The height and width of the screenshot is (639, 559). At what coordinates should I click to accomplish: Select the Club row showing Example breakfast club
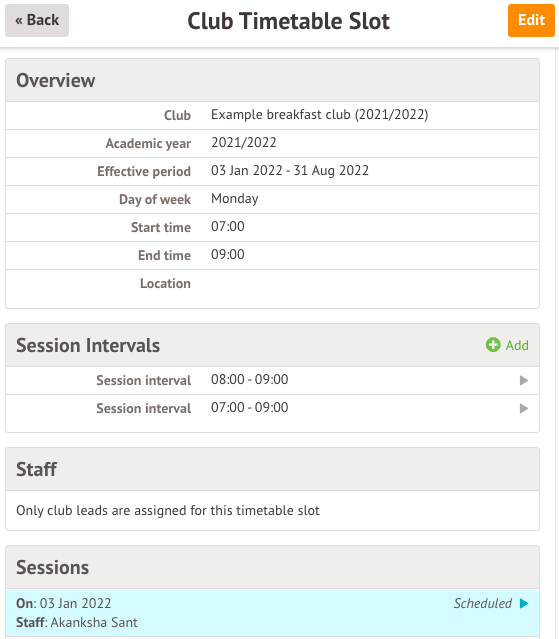click(272, 115)
